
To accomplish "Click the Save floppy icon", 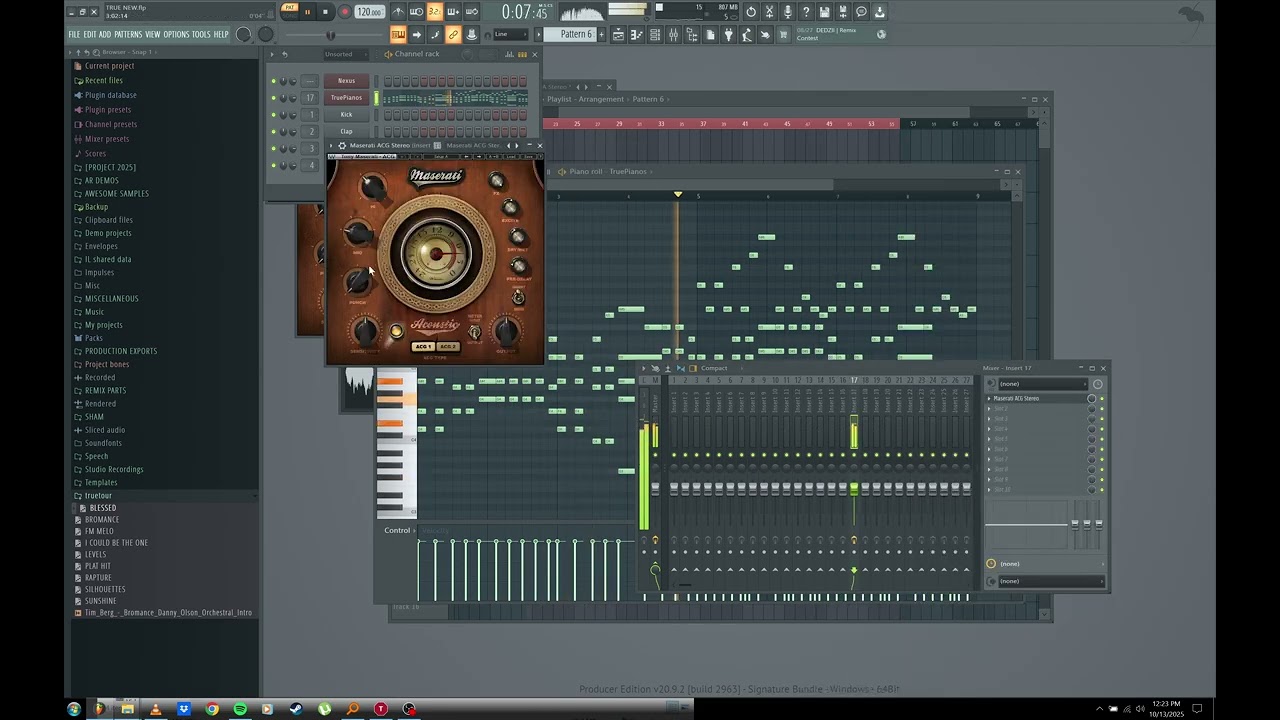I will click(824, 12).
